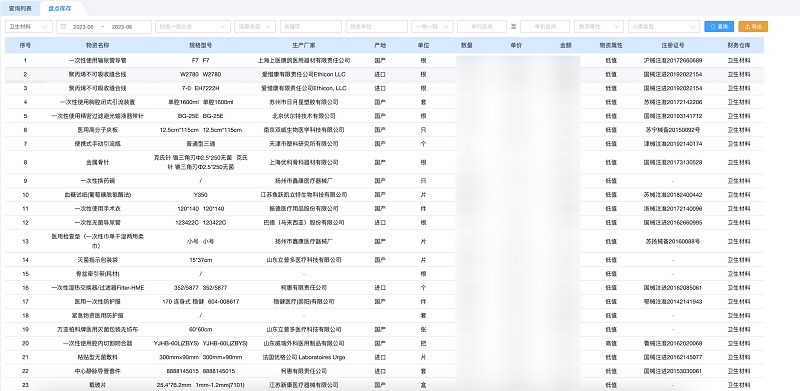Click the 产地 column header
The image size is (800, 391).
coord(380,45)
